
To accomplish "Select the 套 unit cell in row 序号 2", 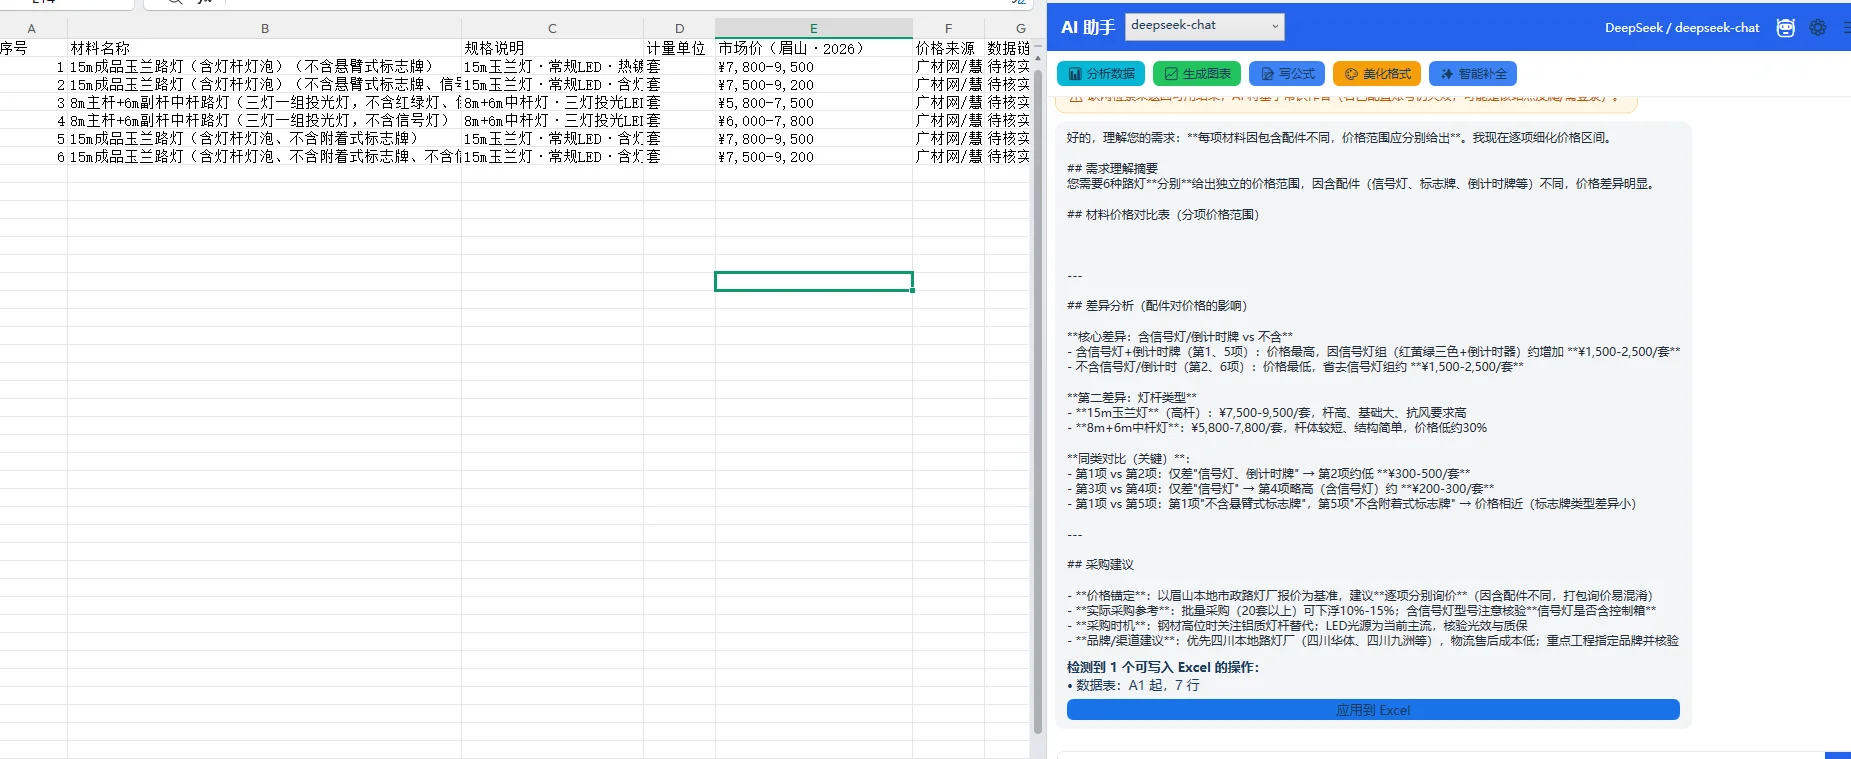I will coord(679,85).
